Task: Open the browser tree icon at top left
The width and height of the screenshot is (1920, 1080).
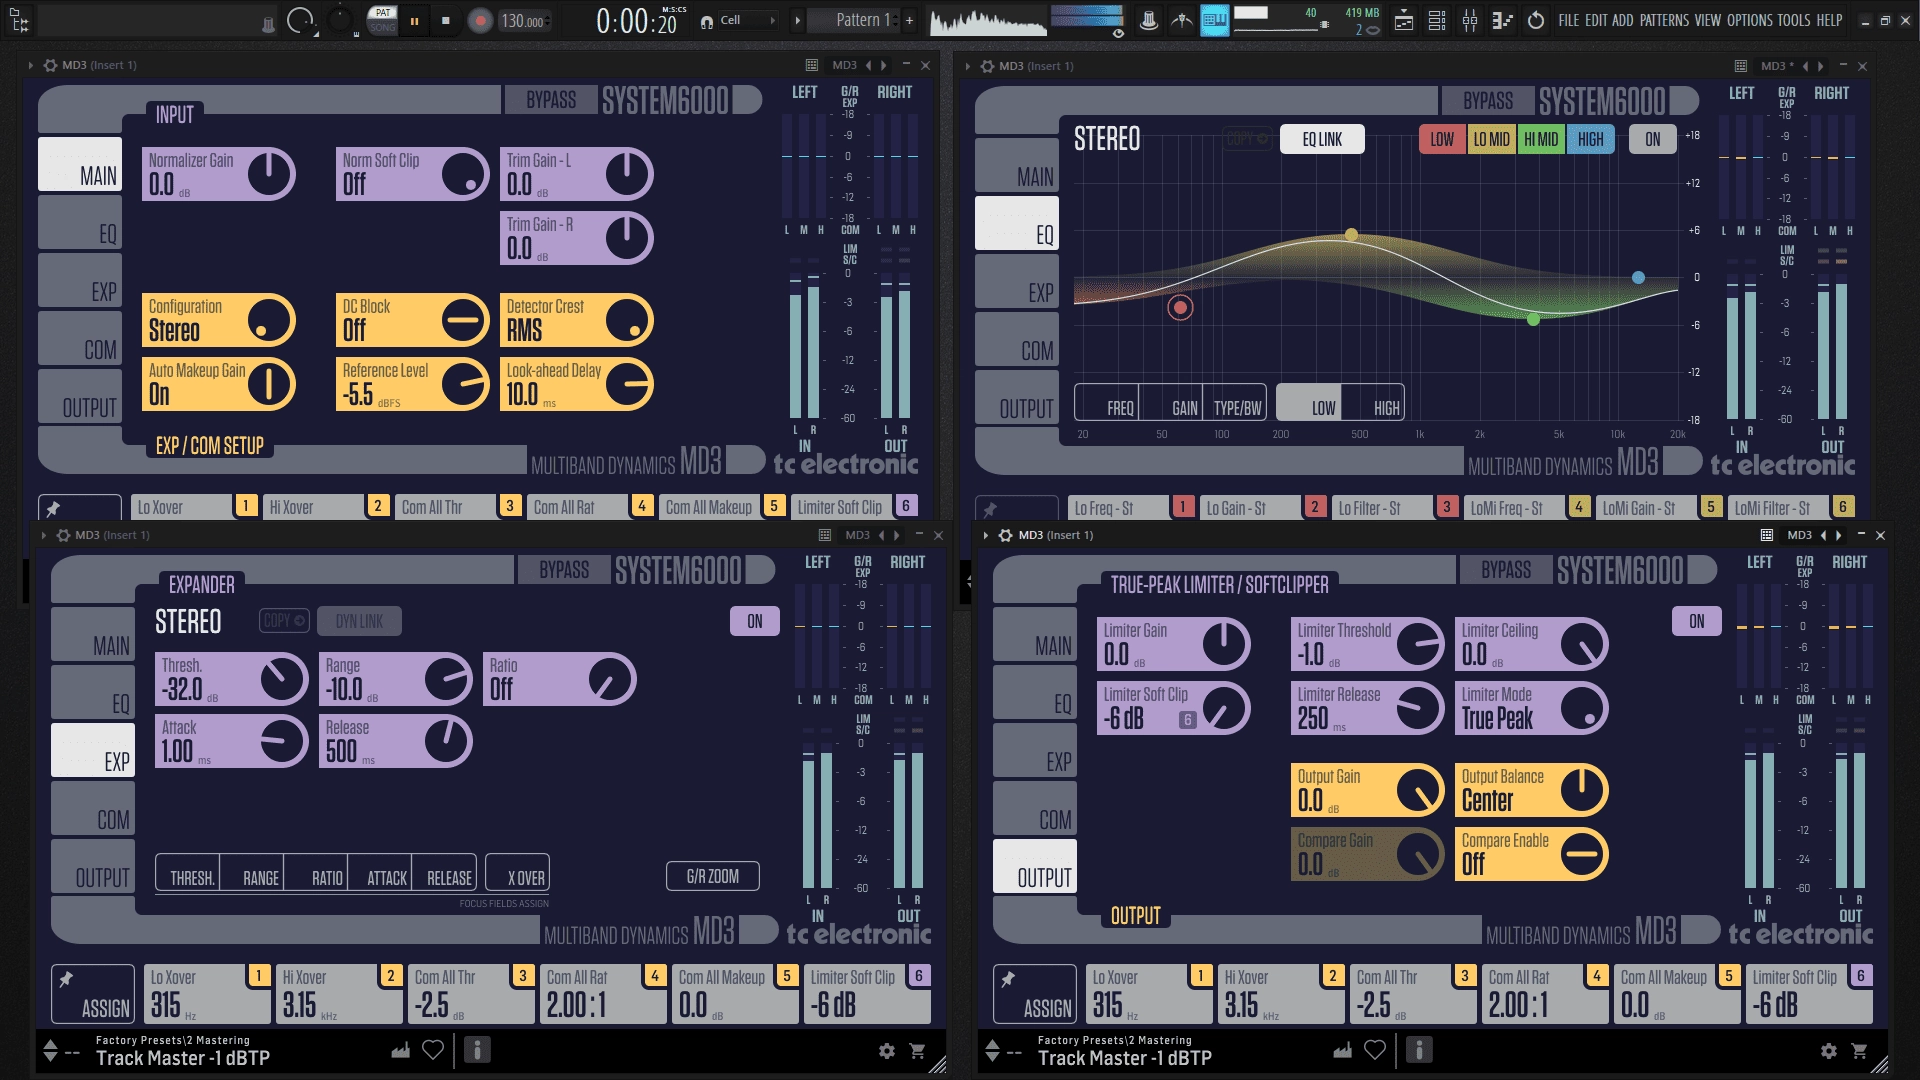Action: (18, 19)
